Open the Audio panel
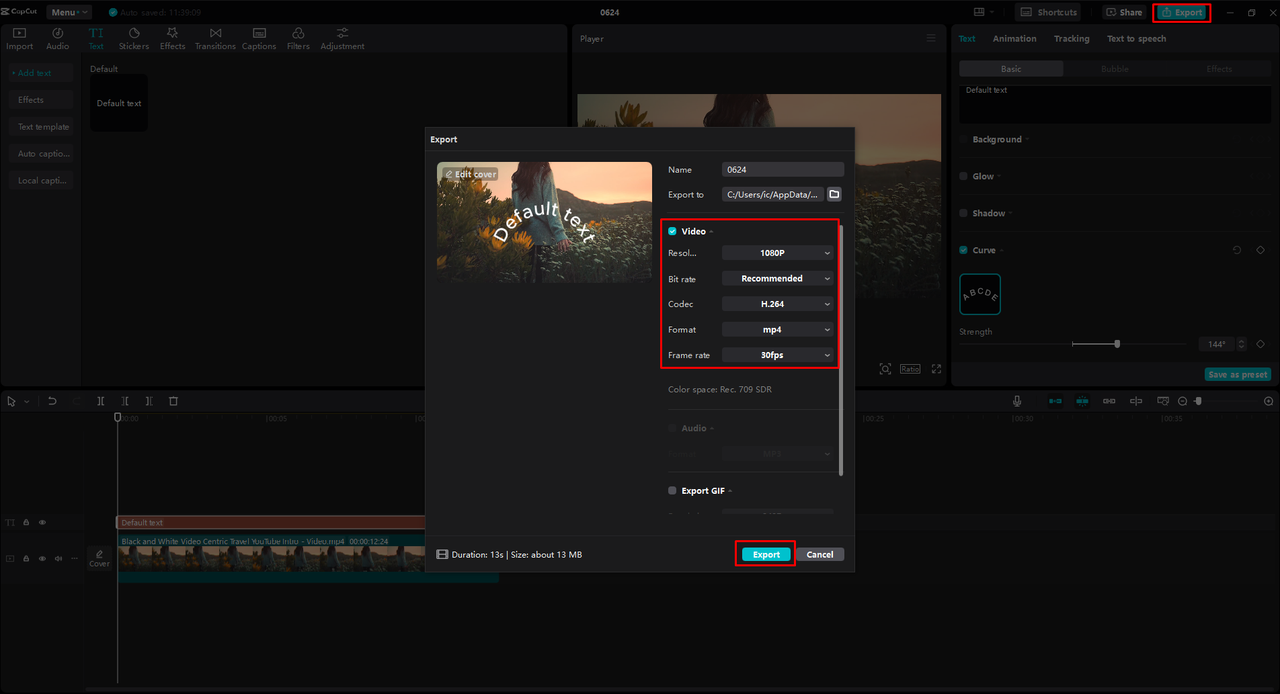This screenshot has width=1280, height=694. click(x=58, y=39)
